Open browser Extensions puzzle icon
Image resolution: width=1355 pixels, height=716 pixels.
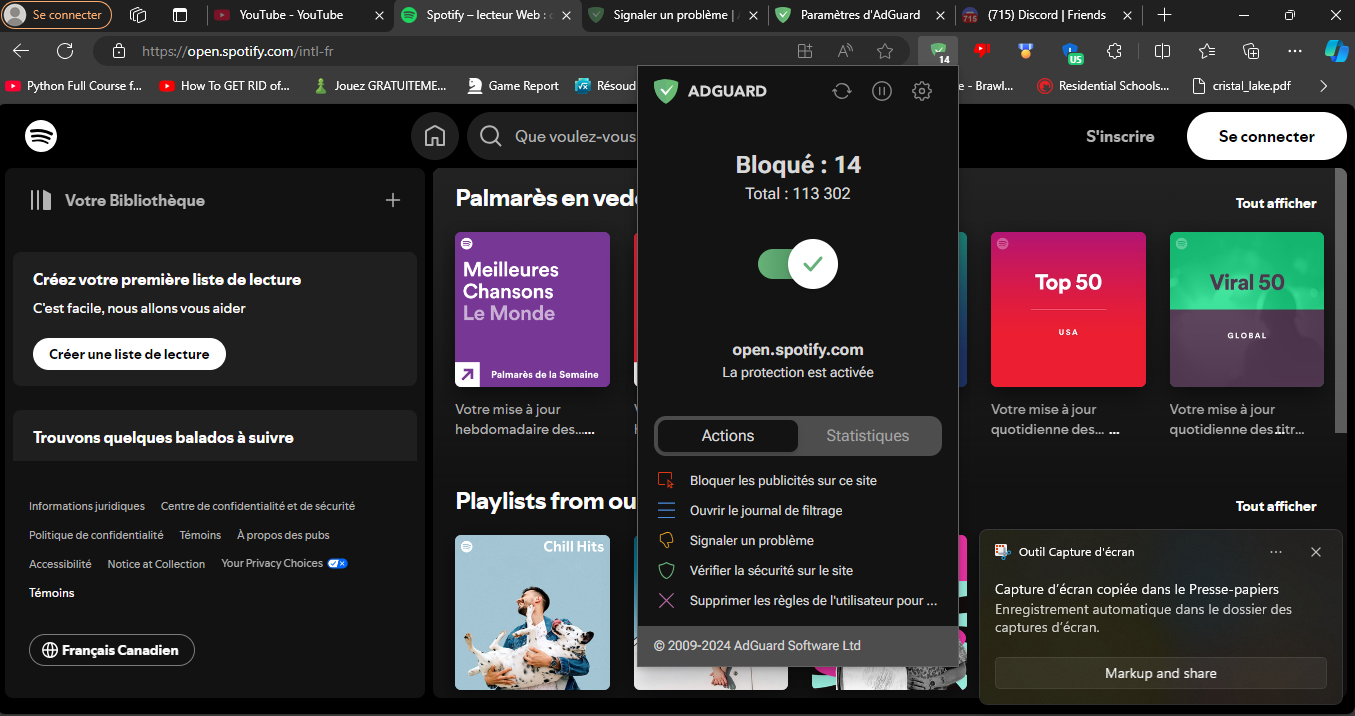(x=1114, y=51)
